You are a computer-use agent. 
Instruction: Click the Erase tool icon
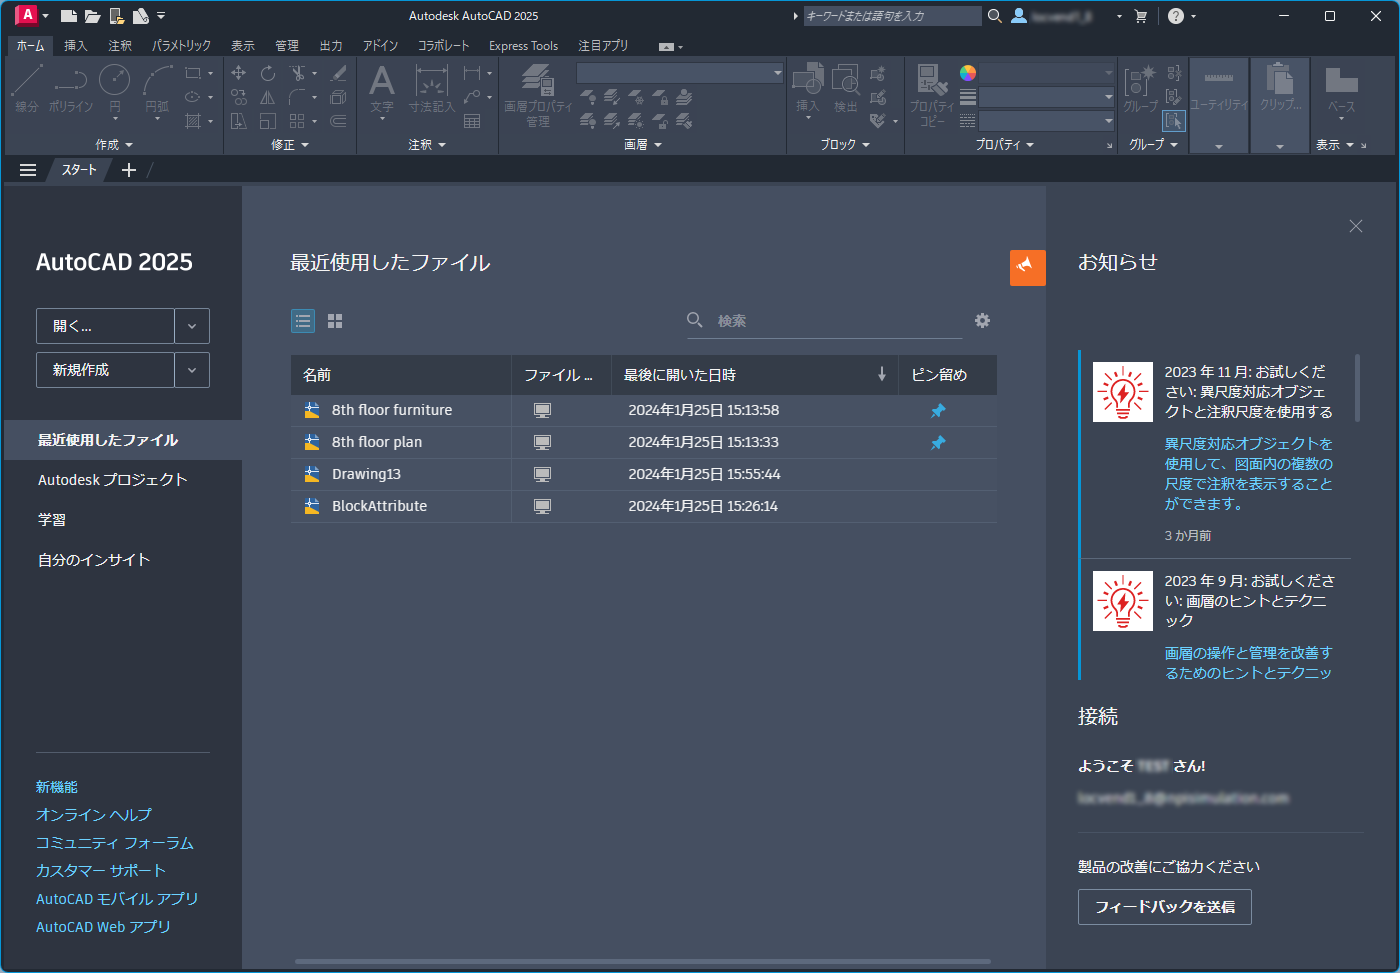click(339, 73)
